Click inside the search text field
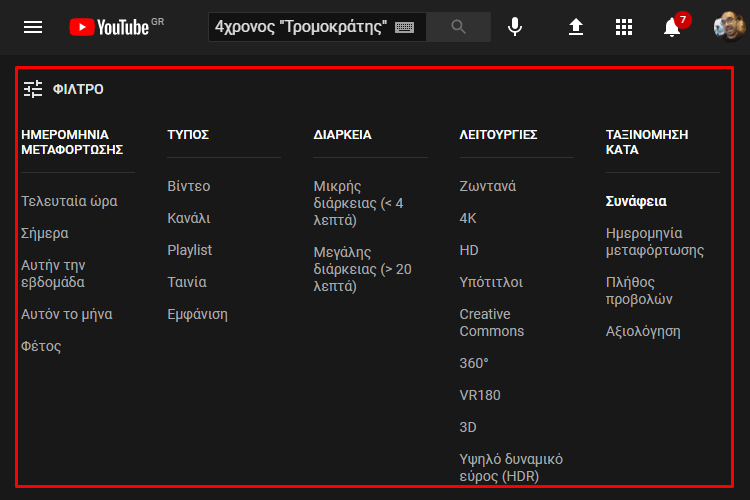This screenshot has height=500, width=750. (x=301, y=27)
